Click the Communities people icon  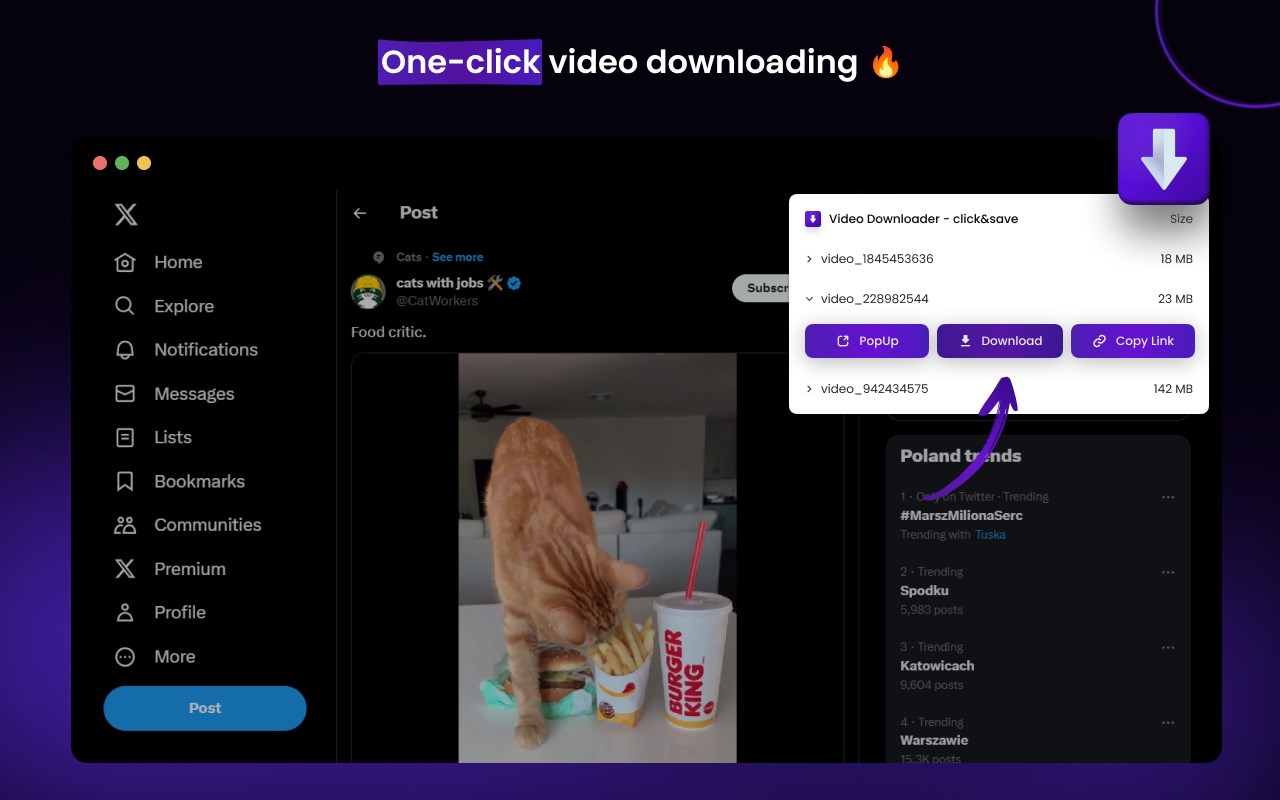pyautogui.click(x=125, y=525)
